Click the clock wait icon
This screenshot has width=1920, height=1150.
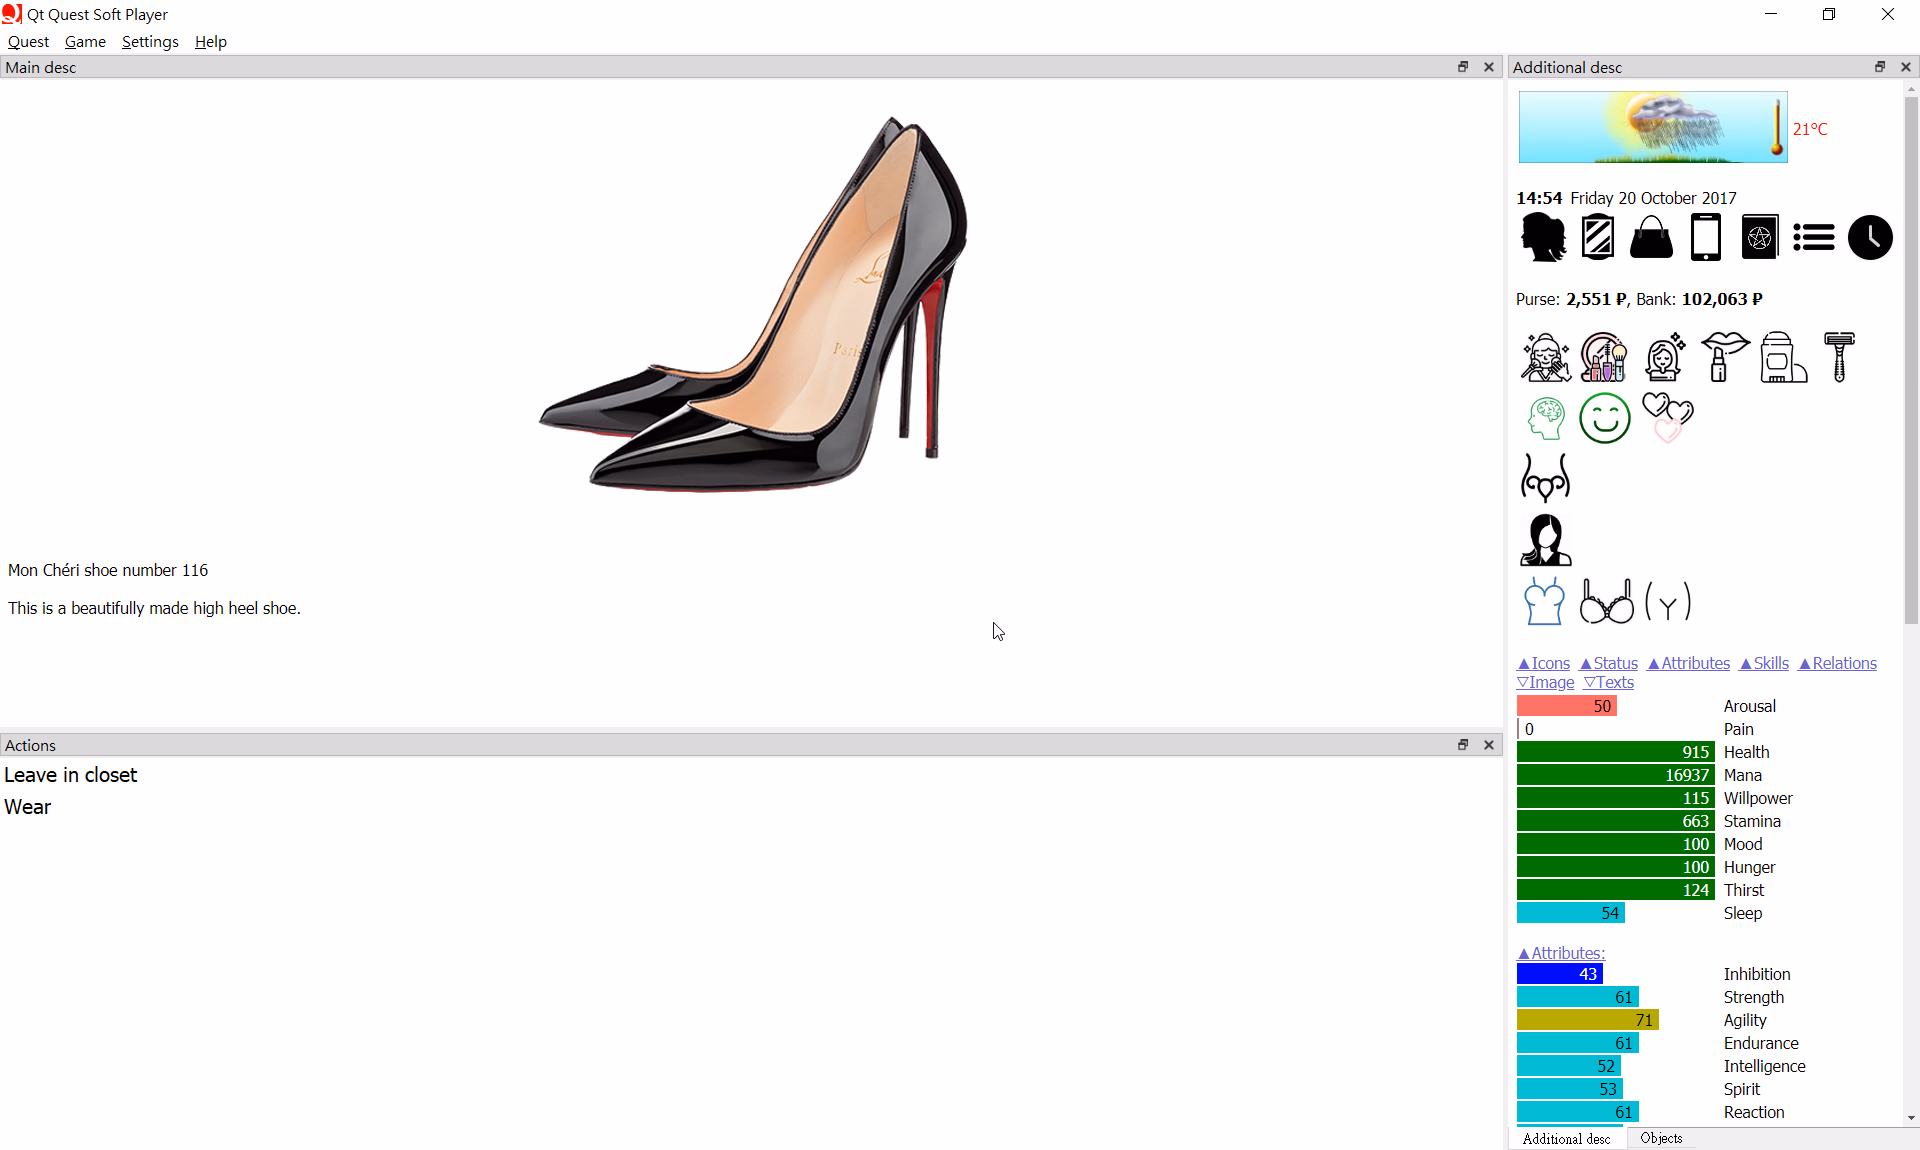click(1869, 238)
